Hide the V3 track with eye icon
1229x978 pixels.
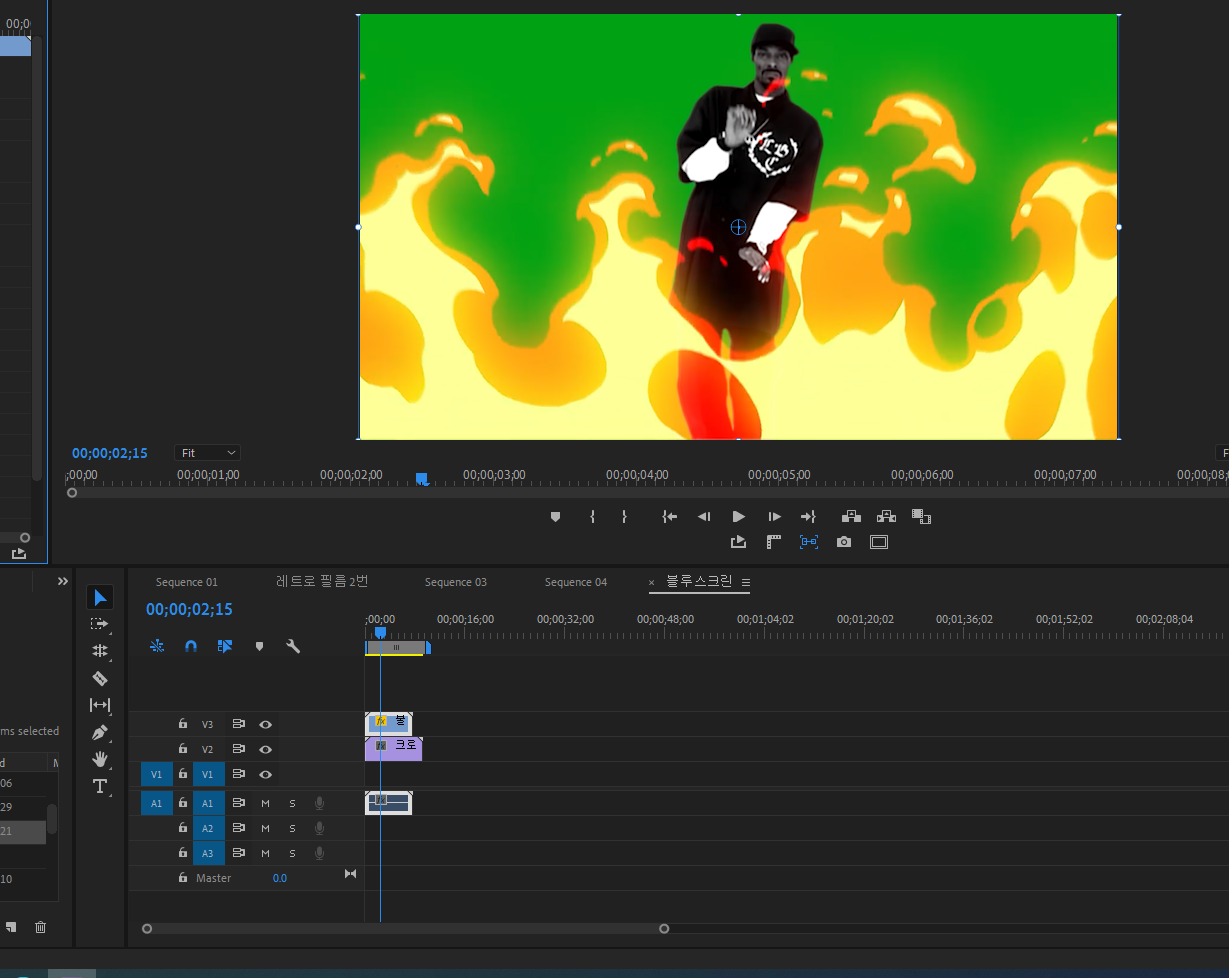(x=266, y=724)
